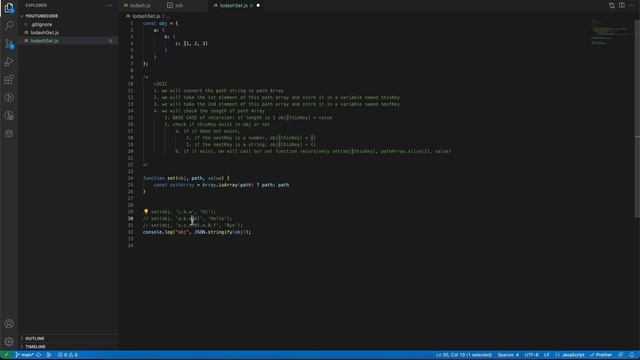Viewport: 640px width, 360px height.
Task: Open the Source Control view icon
Action: pos(9,44)
